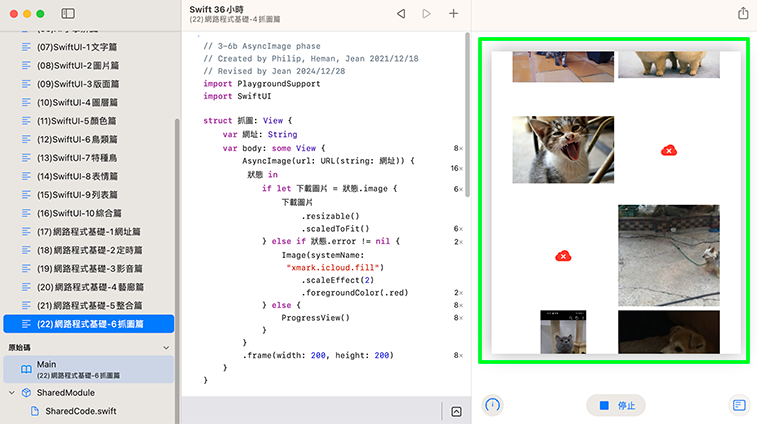This screenshot has width=757, height=424.
Task: Collapse the SharedModule folder
Action: [x=12, y=393]
